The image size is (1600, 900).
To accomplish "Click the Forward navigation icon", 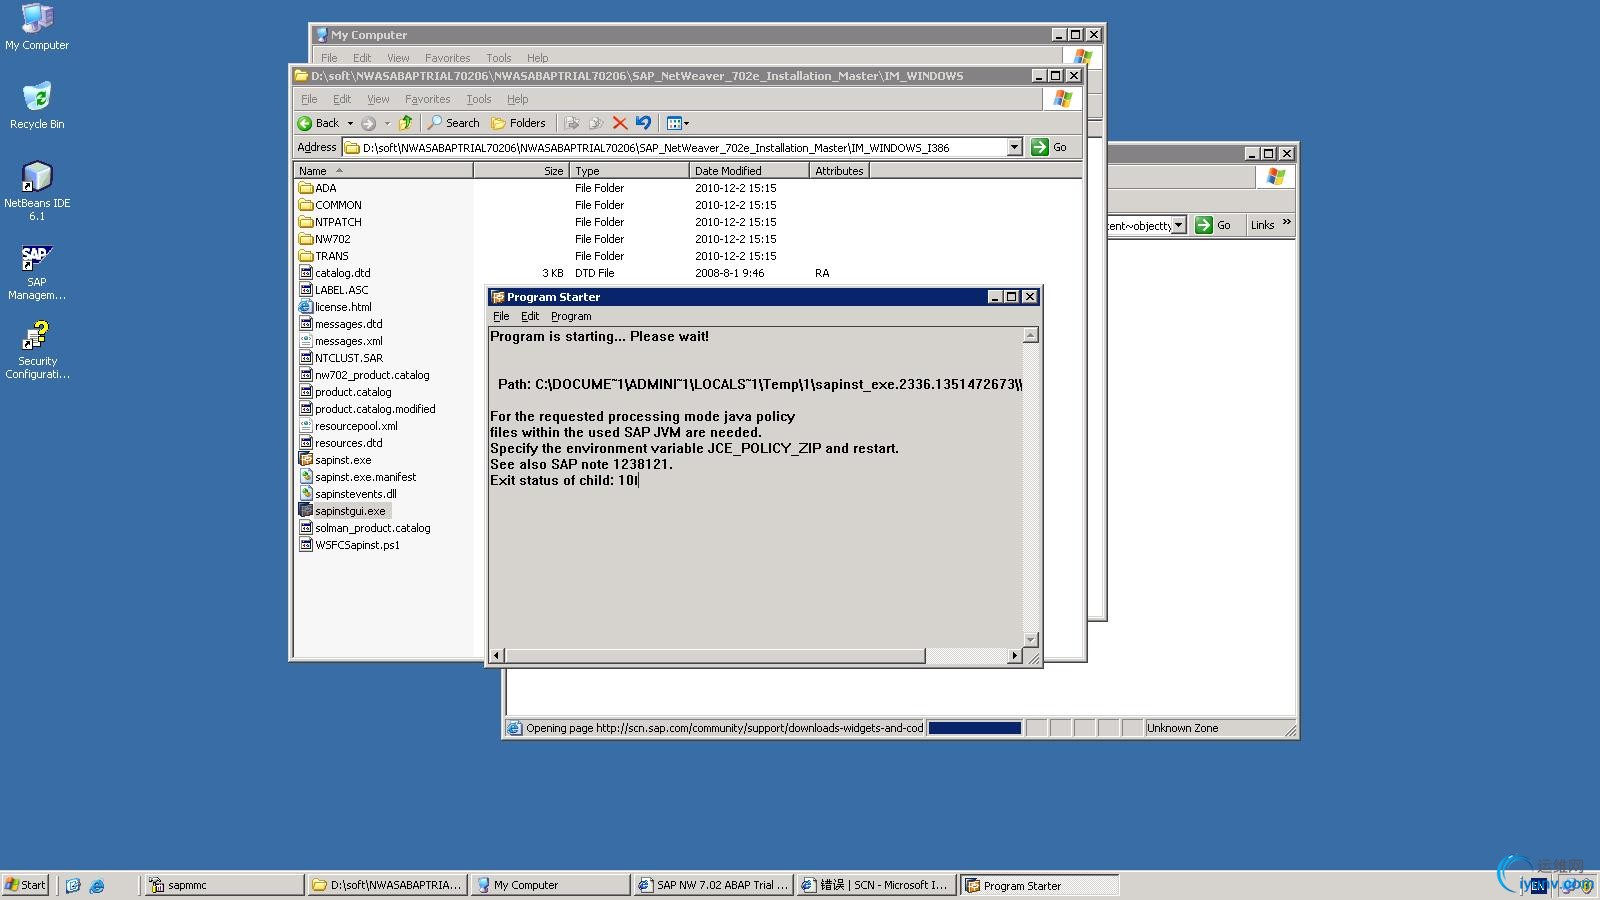I will 369,123.
